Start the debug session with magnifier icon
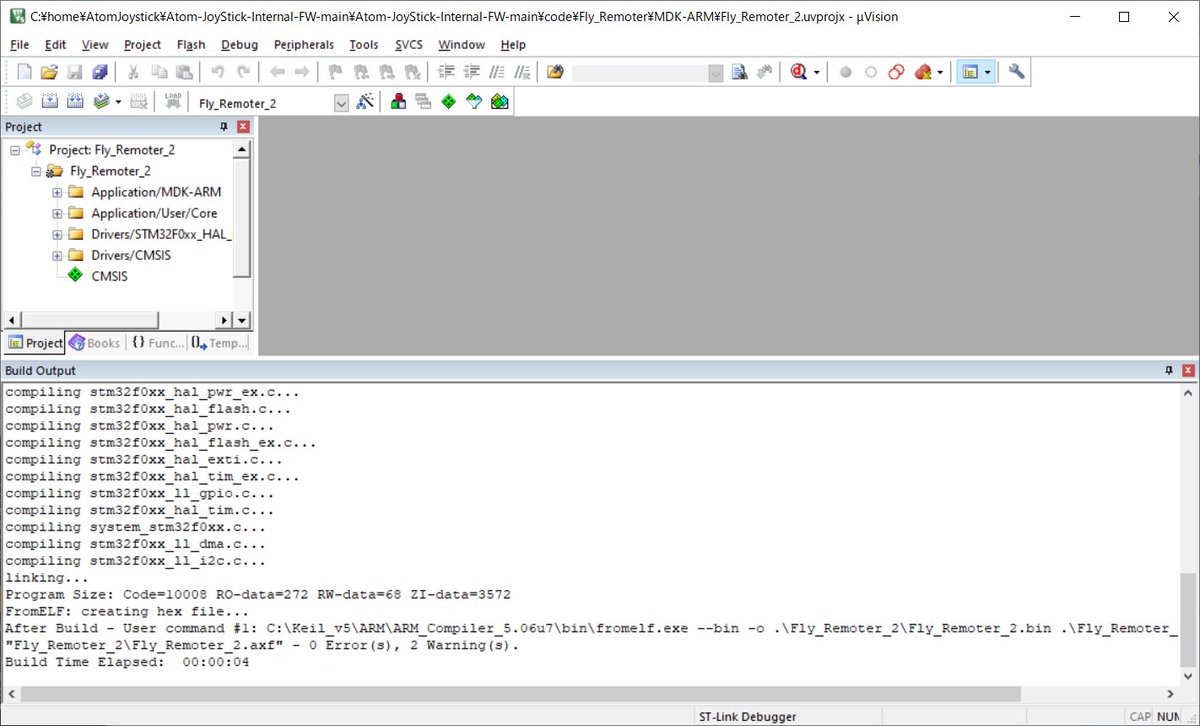 tap(798, 72)
